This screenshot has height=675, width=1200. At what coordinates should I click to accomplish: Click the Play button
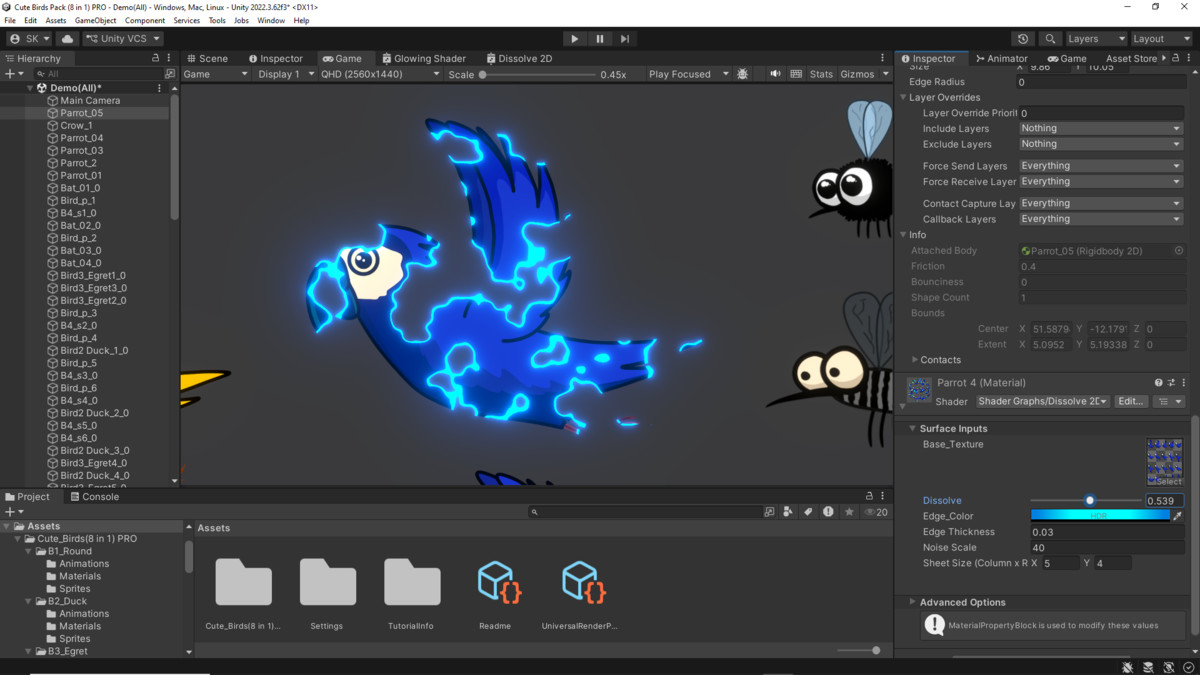click(574, 39)
